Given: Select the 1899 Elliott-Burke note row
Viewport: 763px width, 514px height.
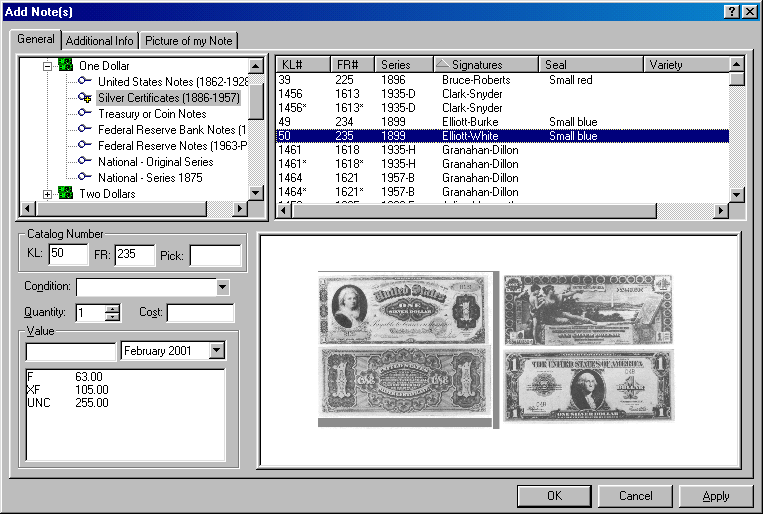Looking at the screenshot, I should point(503,122).
